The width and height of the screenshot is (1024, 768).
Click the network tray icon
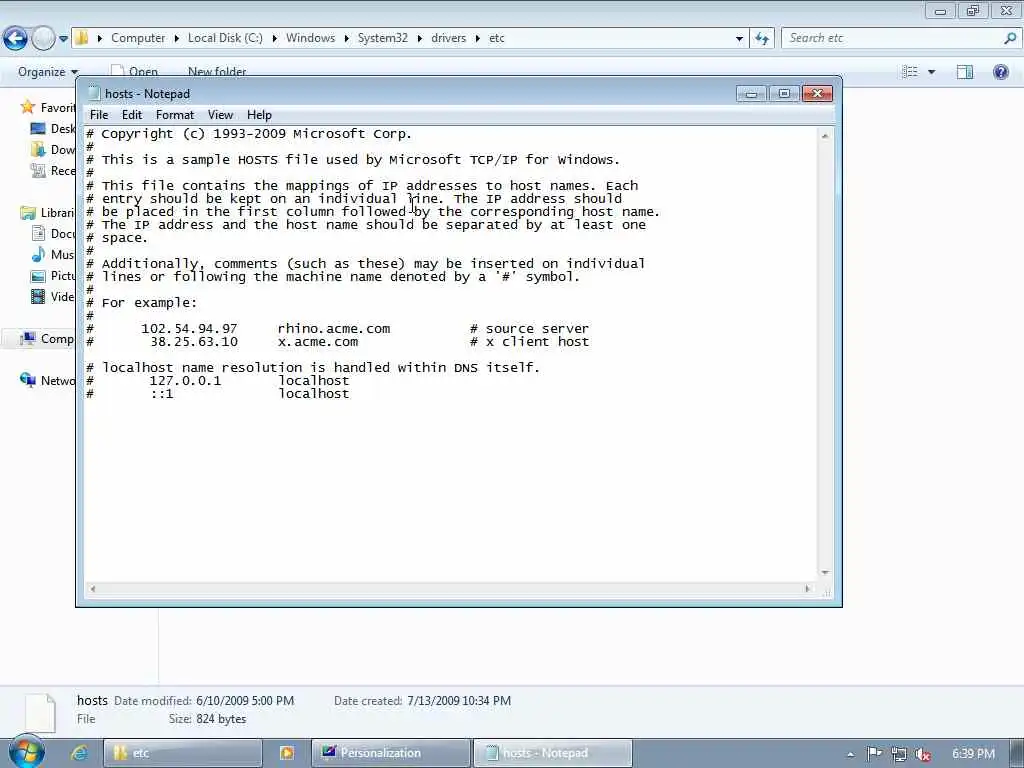(x=899, y=754)
